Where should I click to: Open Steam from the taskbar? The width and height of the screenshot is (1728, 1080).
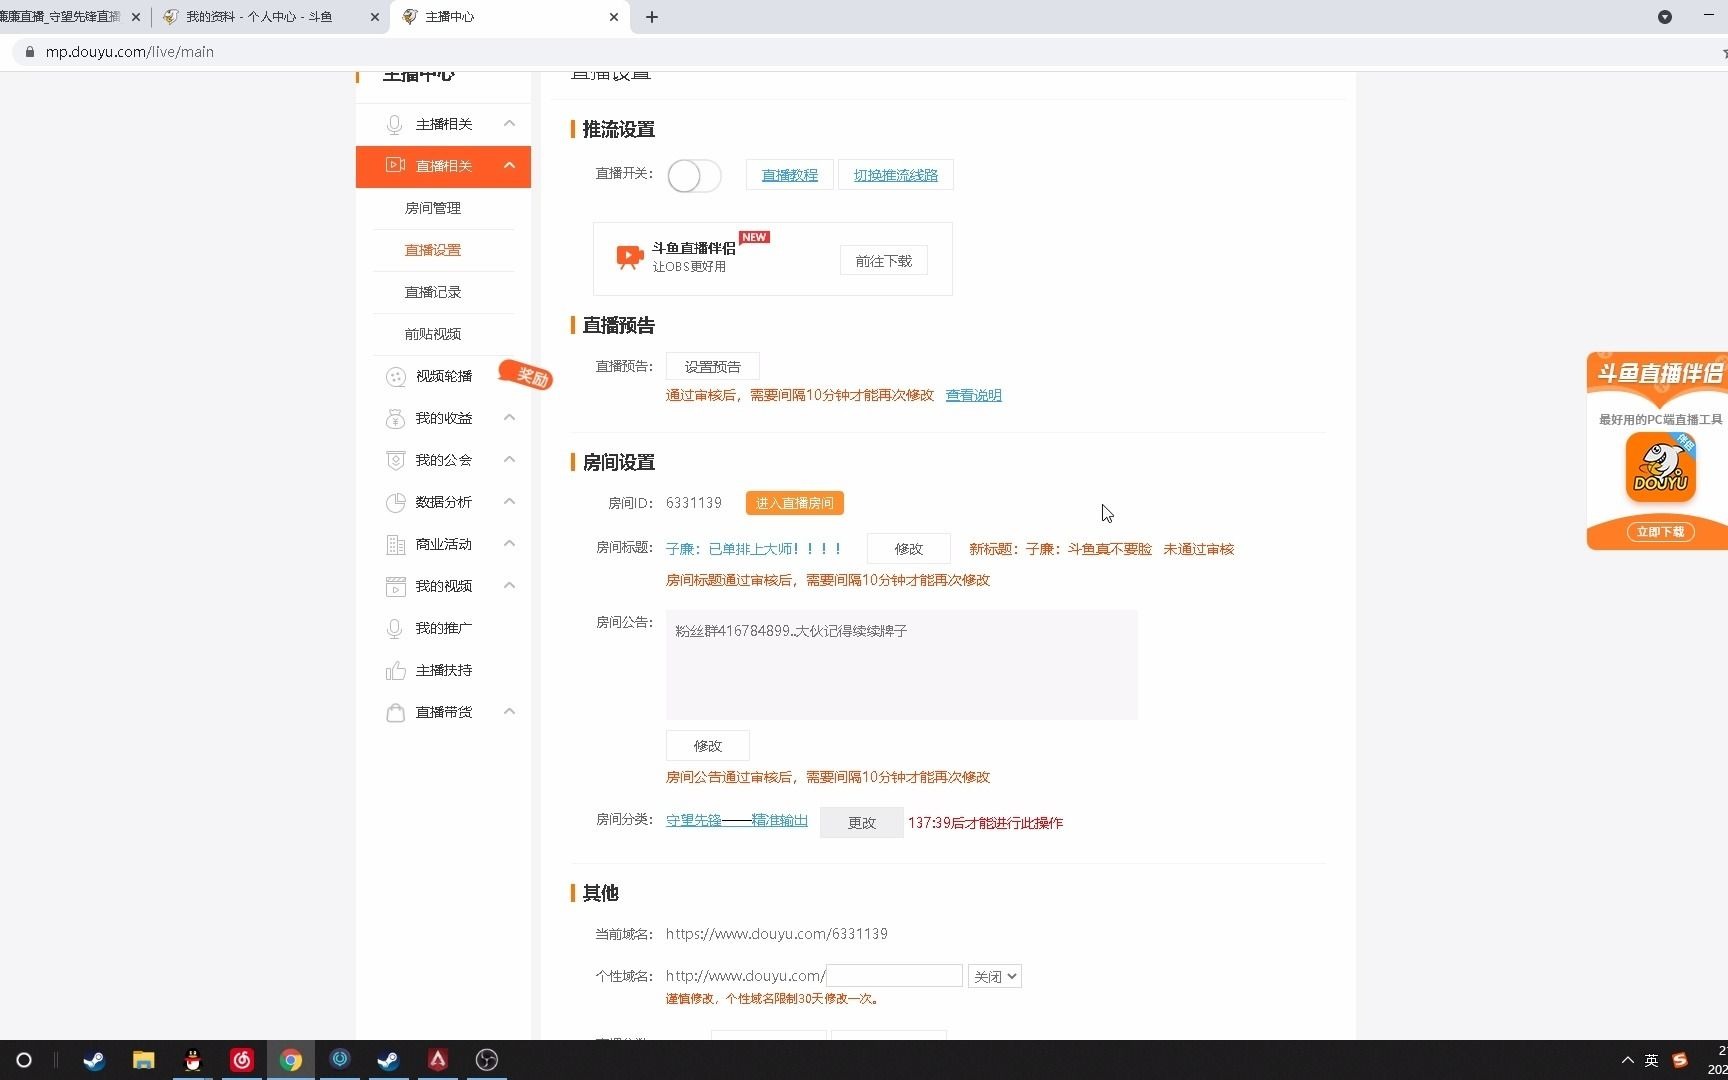click(x=94, y=1060)
